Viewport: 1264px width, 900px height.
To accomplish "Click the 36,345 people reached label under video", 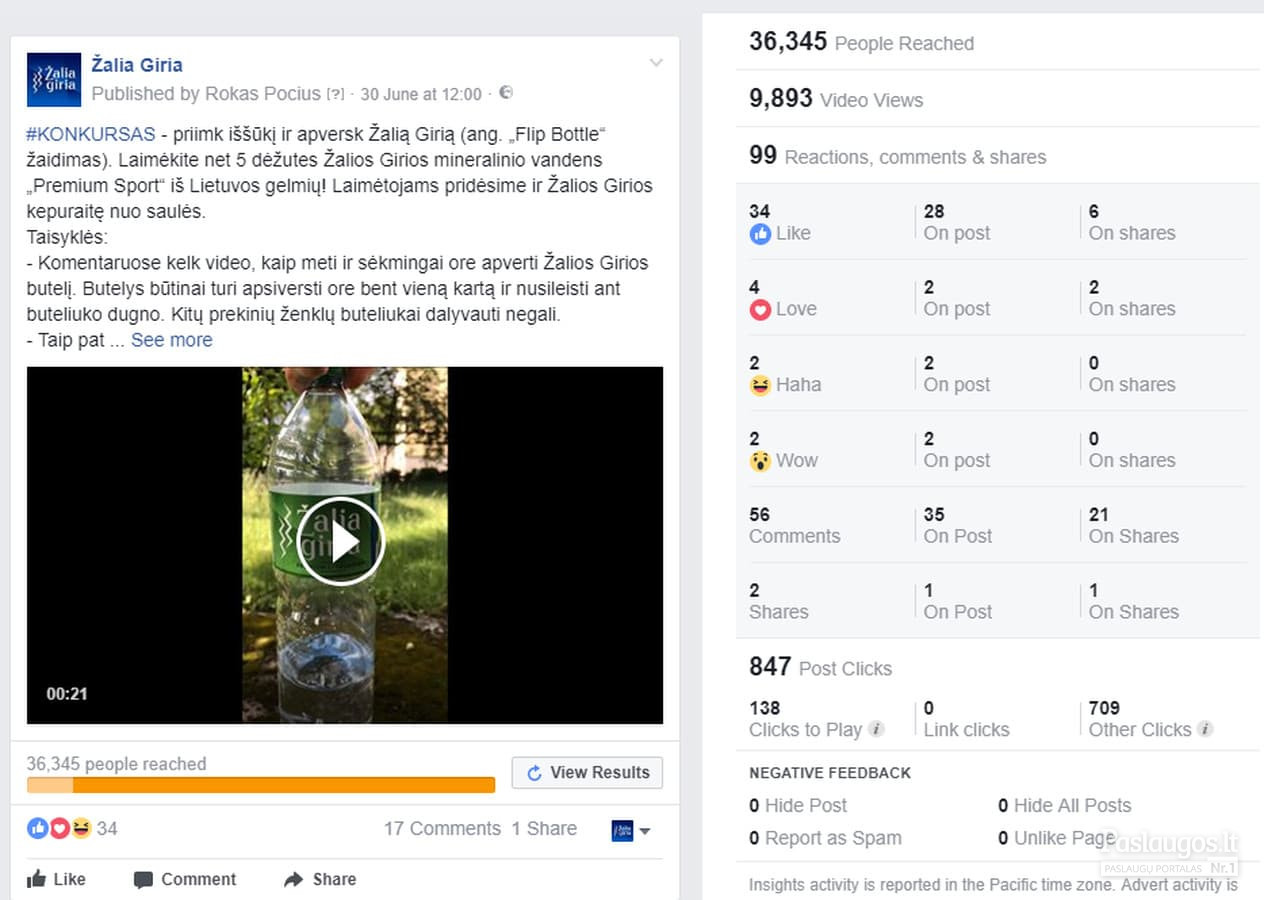I will tap(117, 764).
